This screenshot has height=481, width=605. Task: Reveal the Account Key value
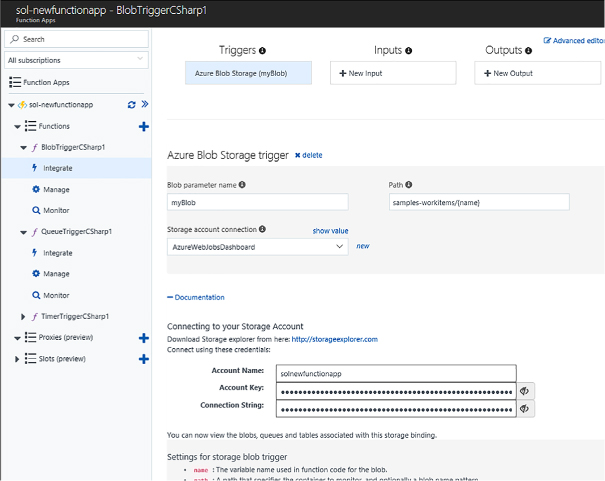pyautogui.click(x=525, y=391)
